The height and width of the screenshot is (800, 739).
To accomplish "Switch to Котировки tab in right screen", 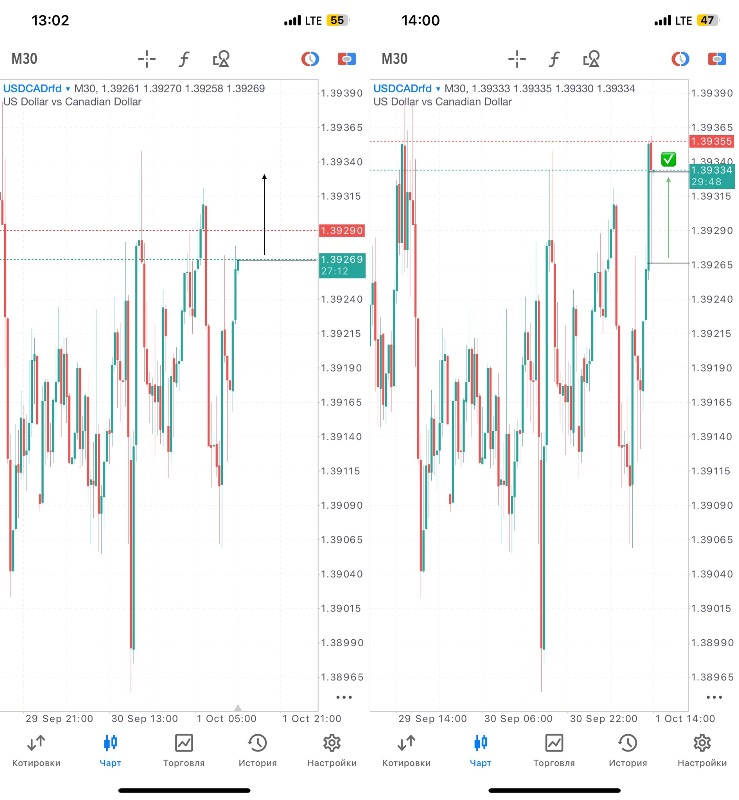I will [x=406, y=751].
